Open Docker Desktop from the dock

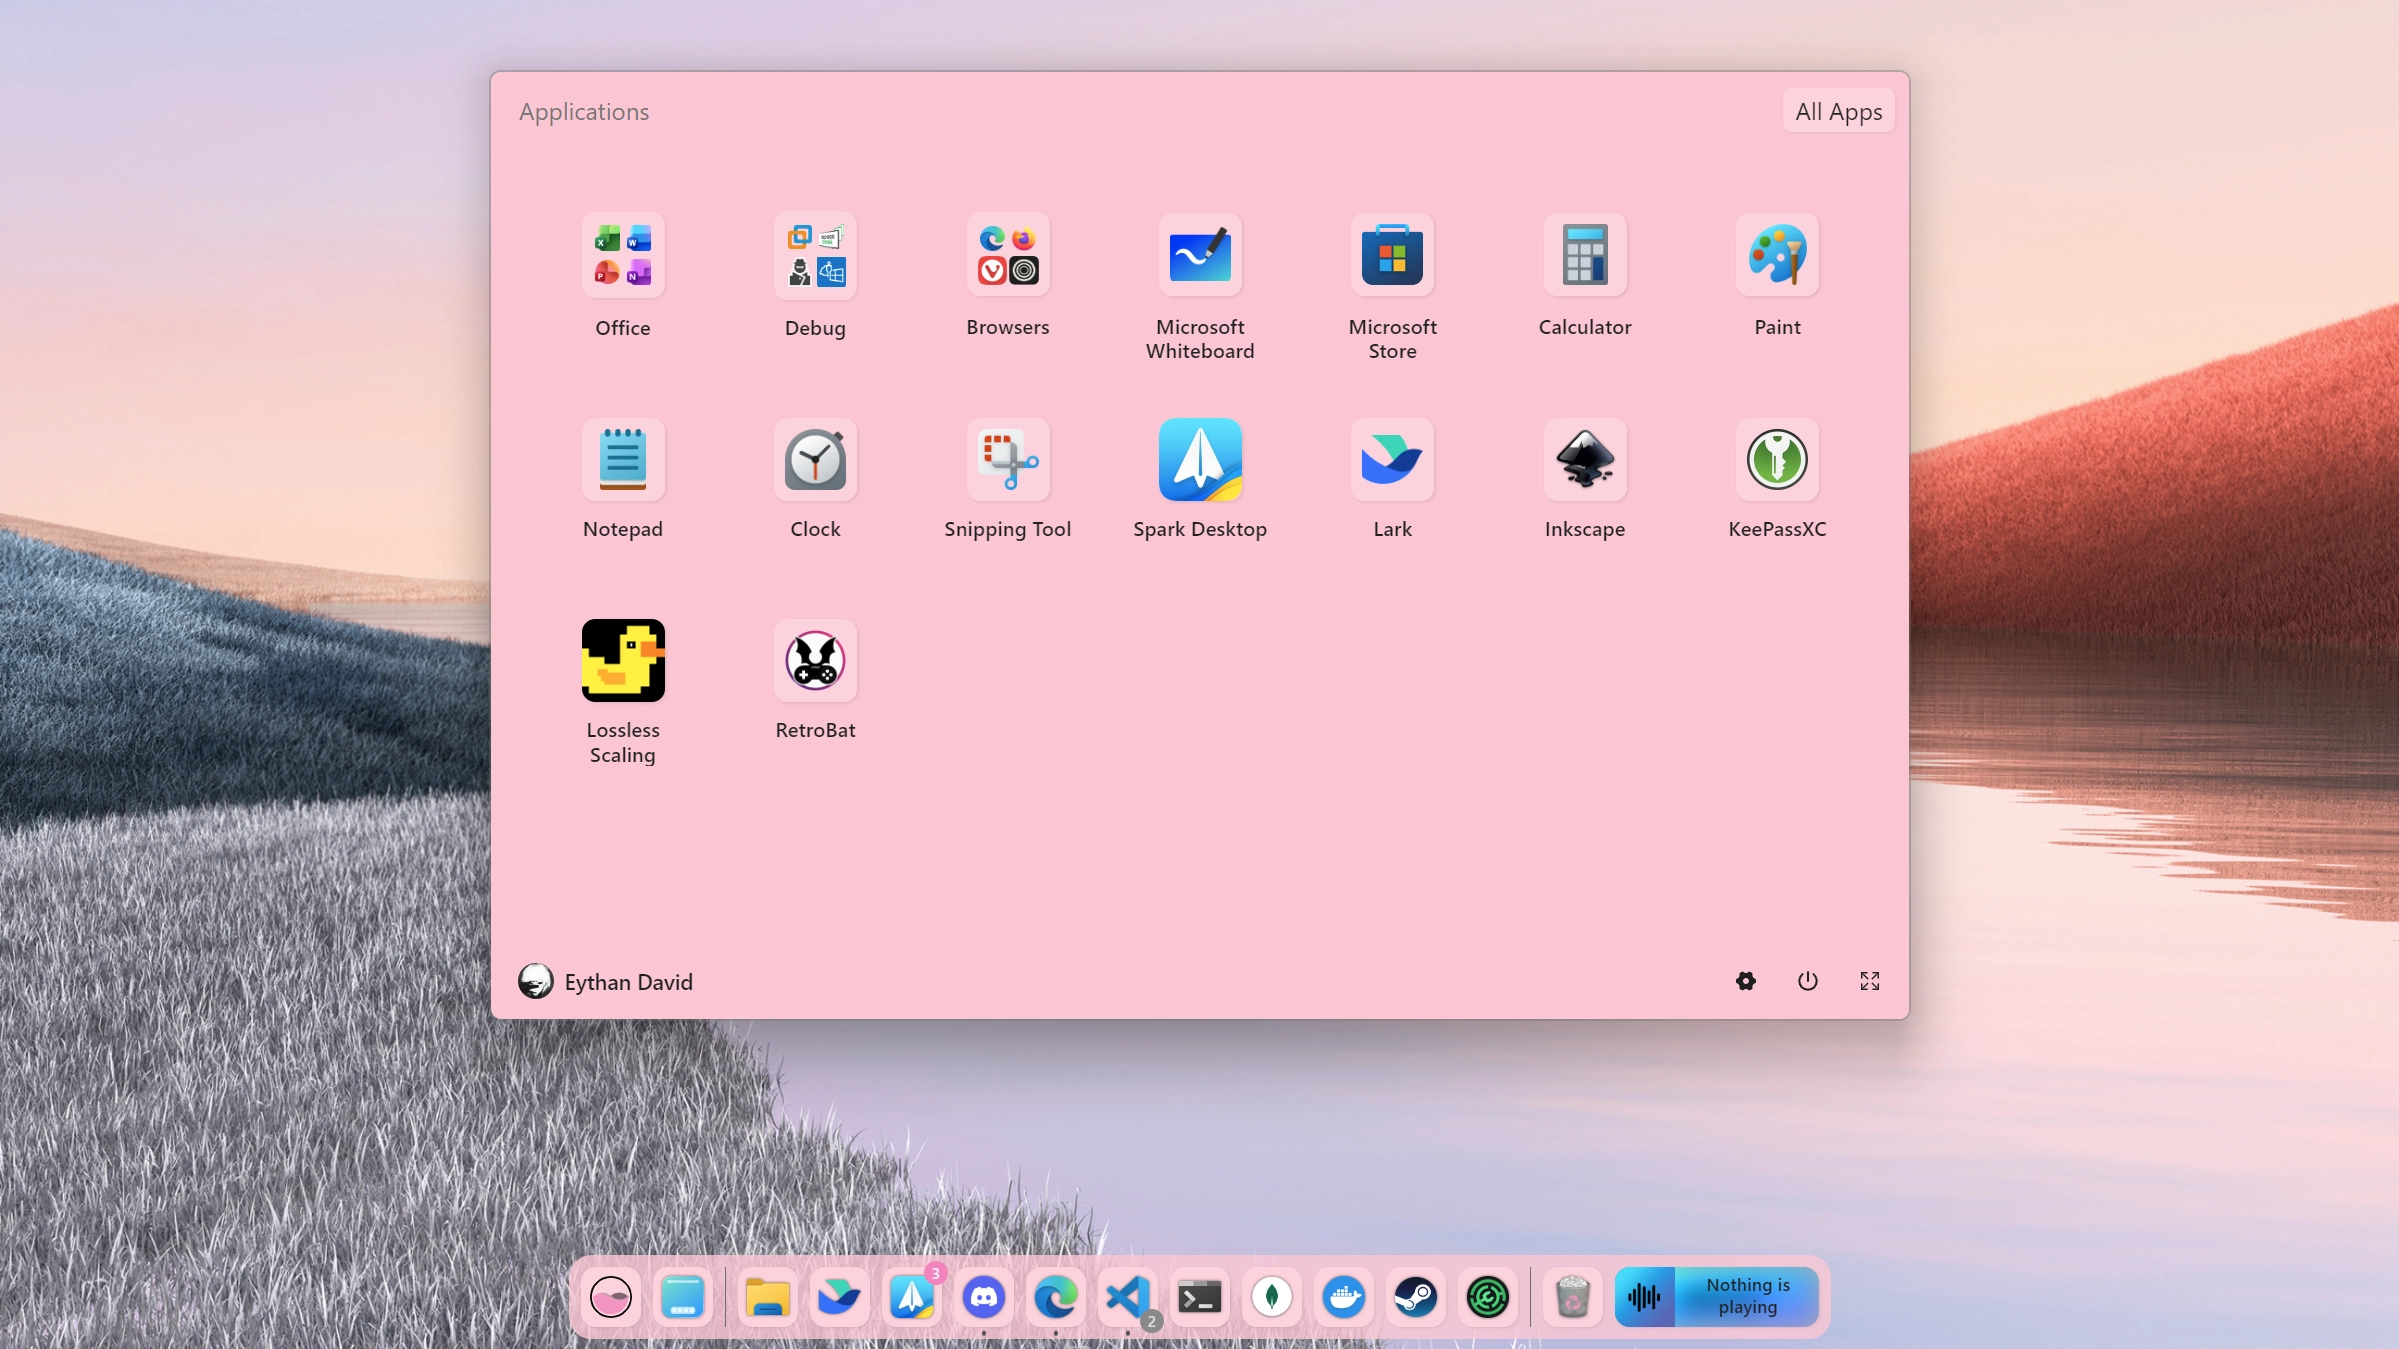point(1344,1297)
